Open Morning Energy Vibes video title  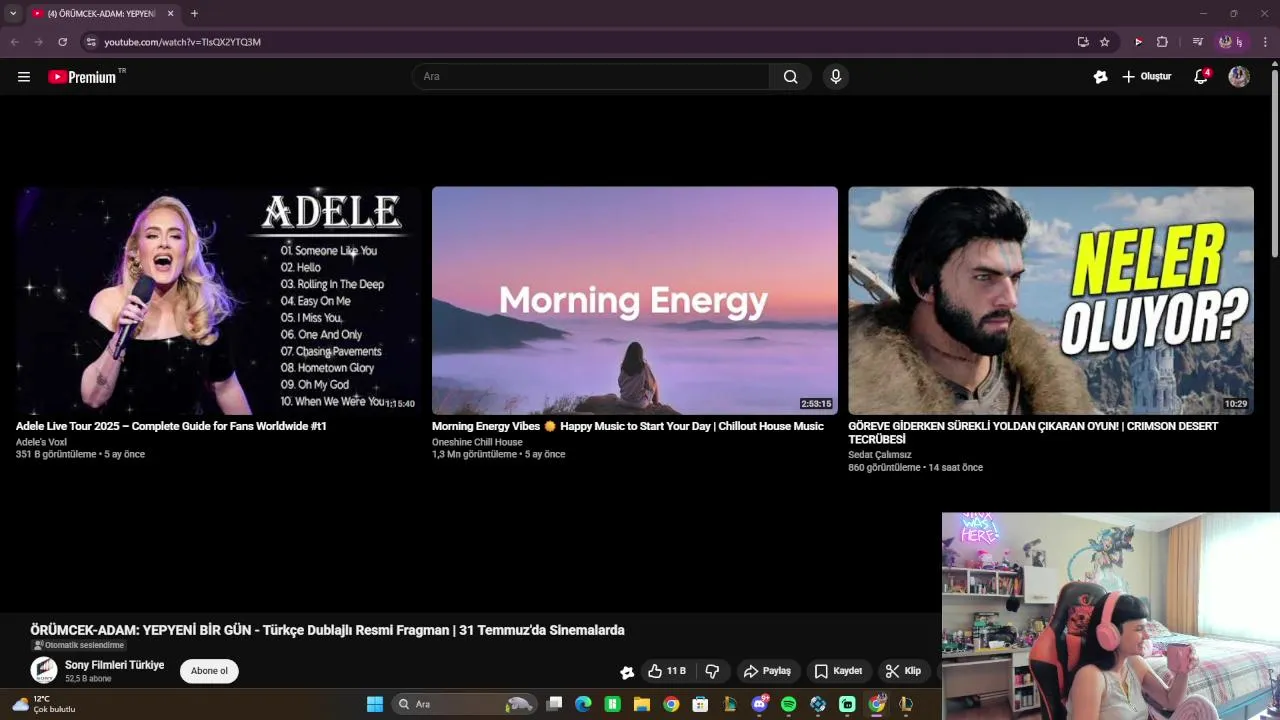(628, 426)
